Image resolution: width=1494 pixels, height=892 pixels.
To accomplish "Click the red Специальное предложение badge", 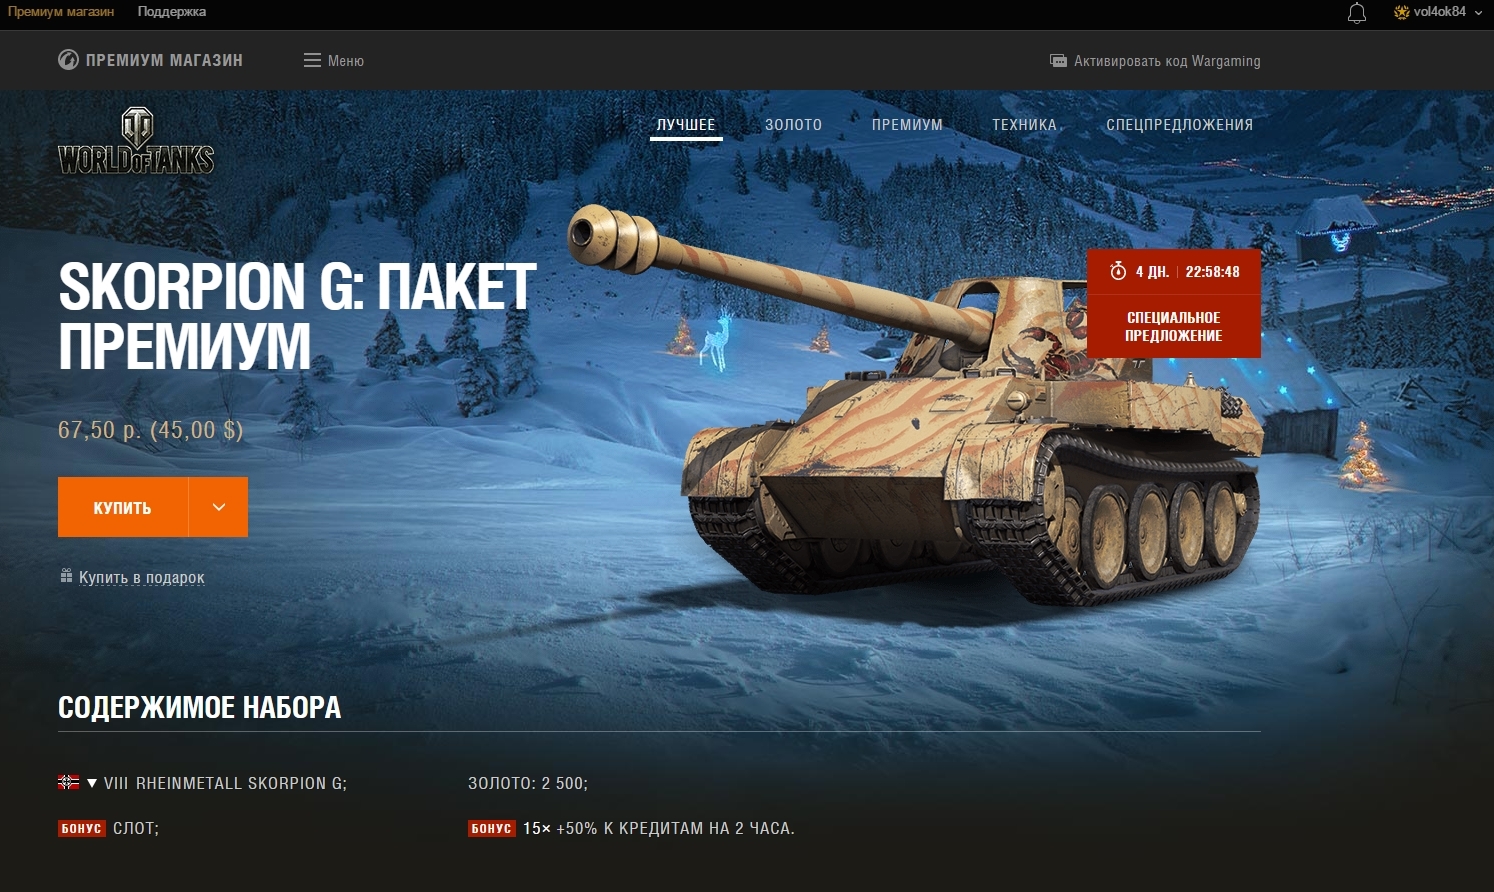I will click(1174, 326).
